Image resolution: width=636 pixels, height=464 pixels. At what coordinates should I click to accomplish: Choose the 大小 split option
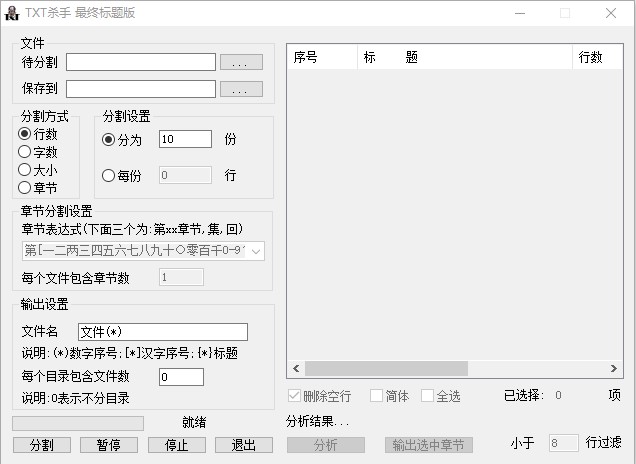25,170
